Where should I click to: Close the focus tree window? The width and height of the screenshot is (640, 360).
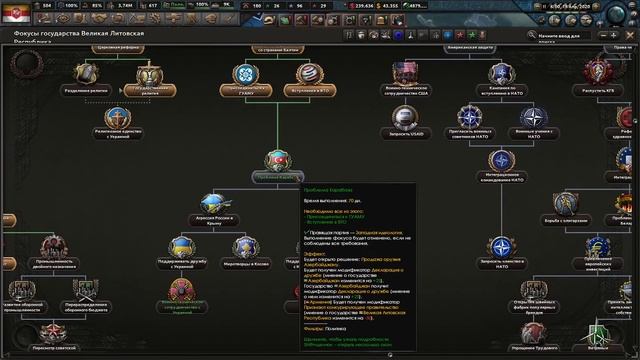tap(630, 36)
